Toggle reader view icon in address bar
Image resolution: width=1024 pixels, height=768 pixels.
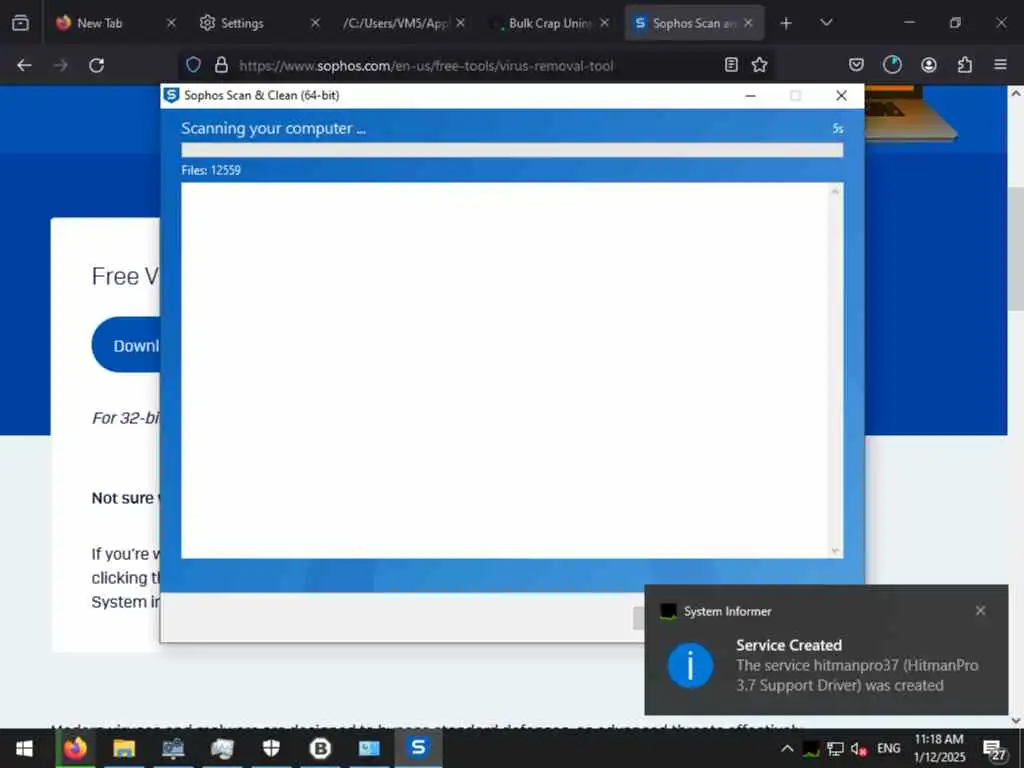(x=731, y=65)
